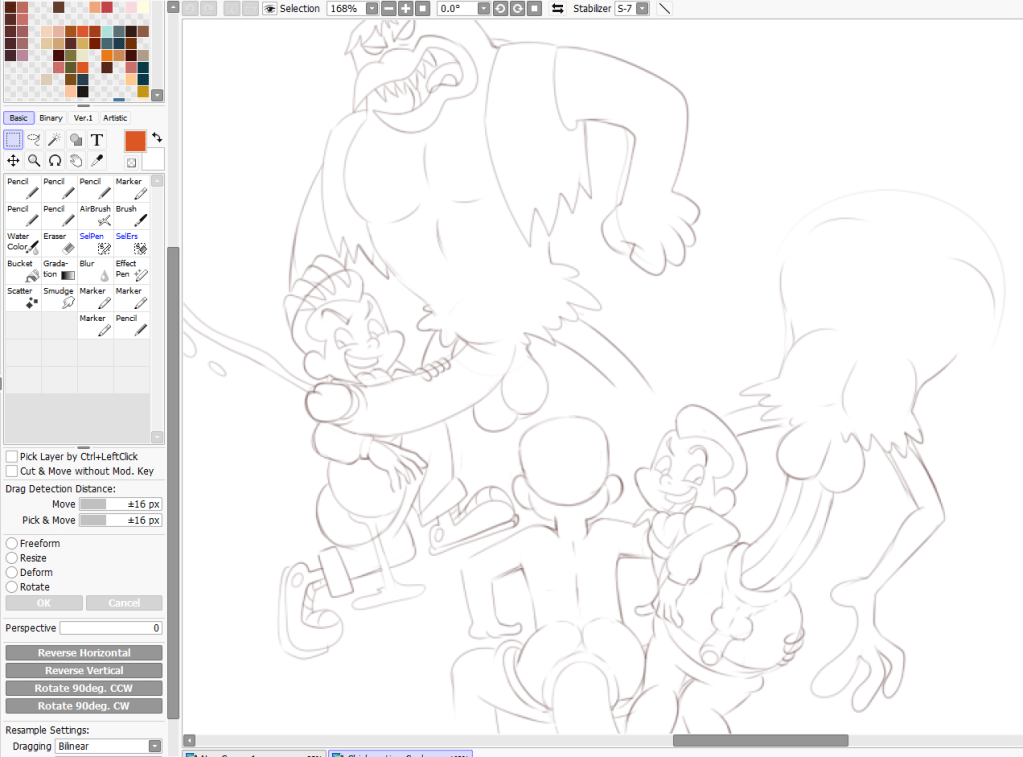Screen dimensions: 1023x757
Task: Pick the Eyedropper color picker tool
Action: tap(97, 161)
